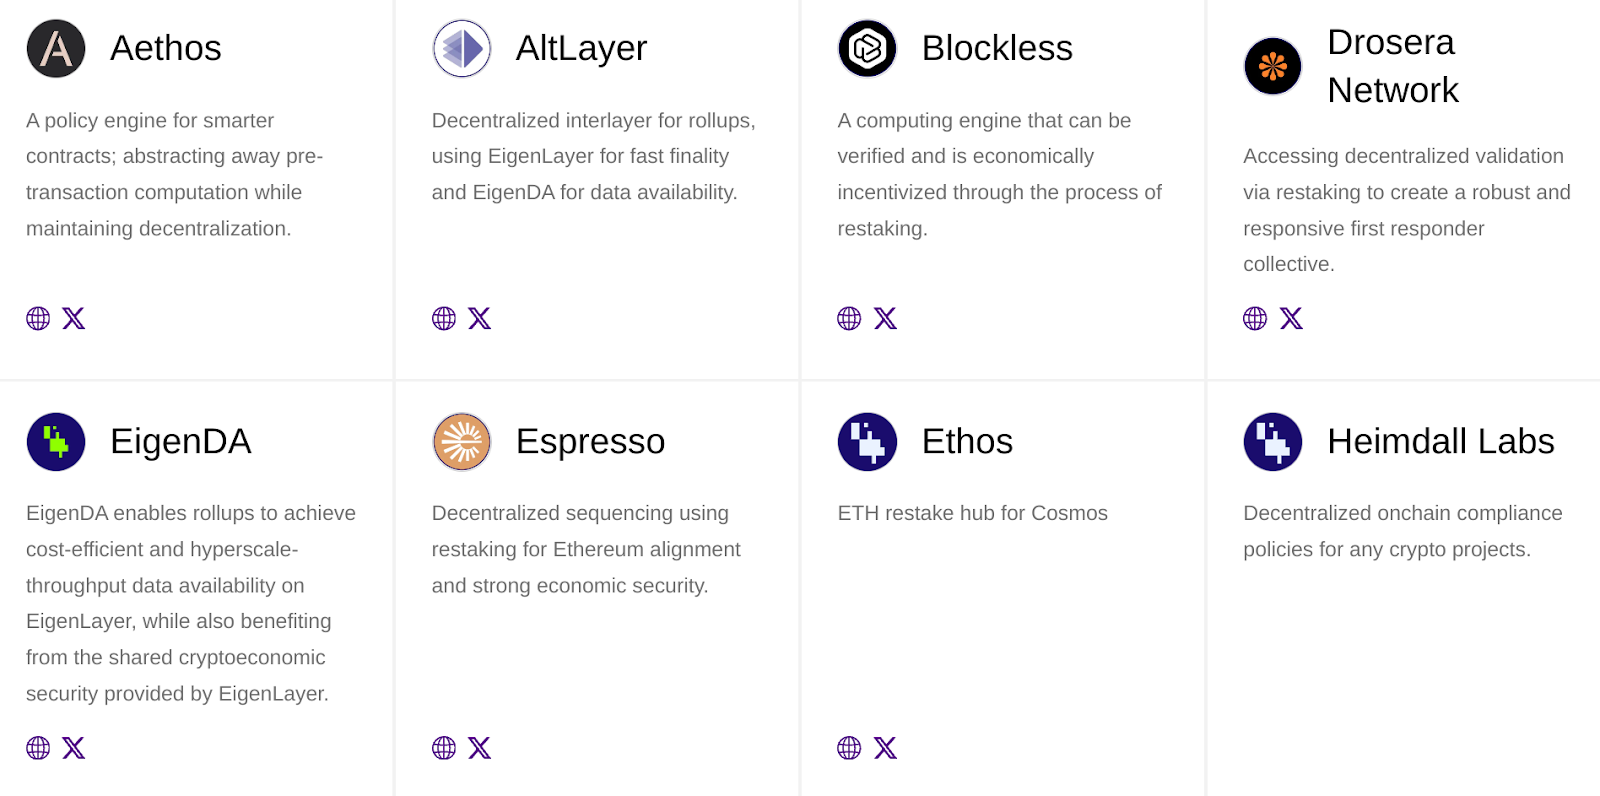This screenshot has width=1600, height=796.
Task: Open the EigenDA website globe icon
Action: click(x=38, y=748)
